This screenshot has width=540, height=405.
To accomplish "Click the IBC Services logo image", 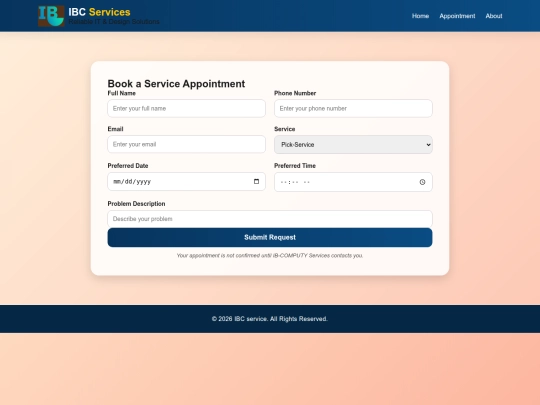I will point(51,16).
